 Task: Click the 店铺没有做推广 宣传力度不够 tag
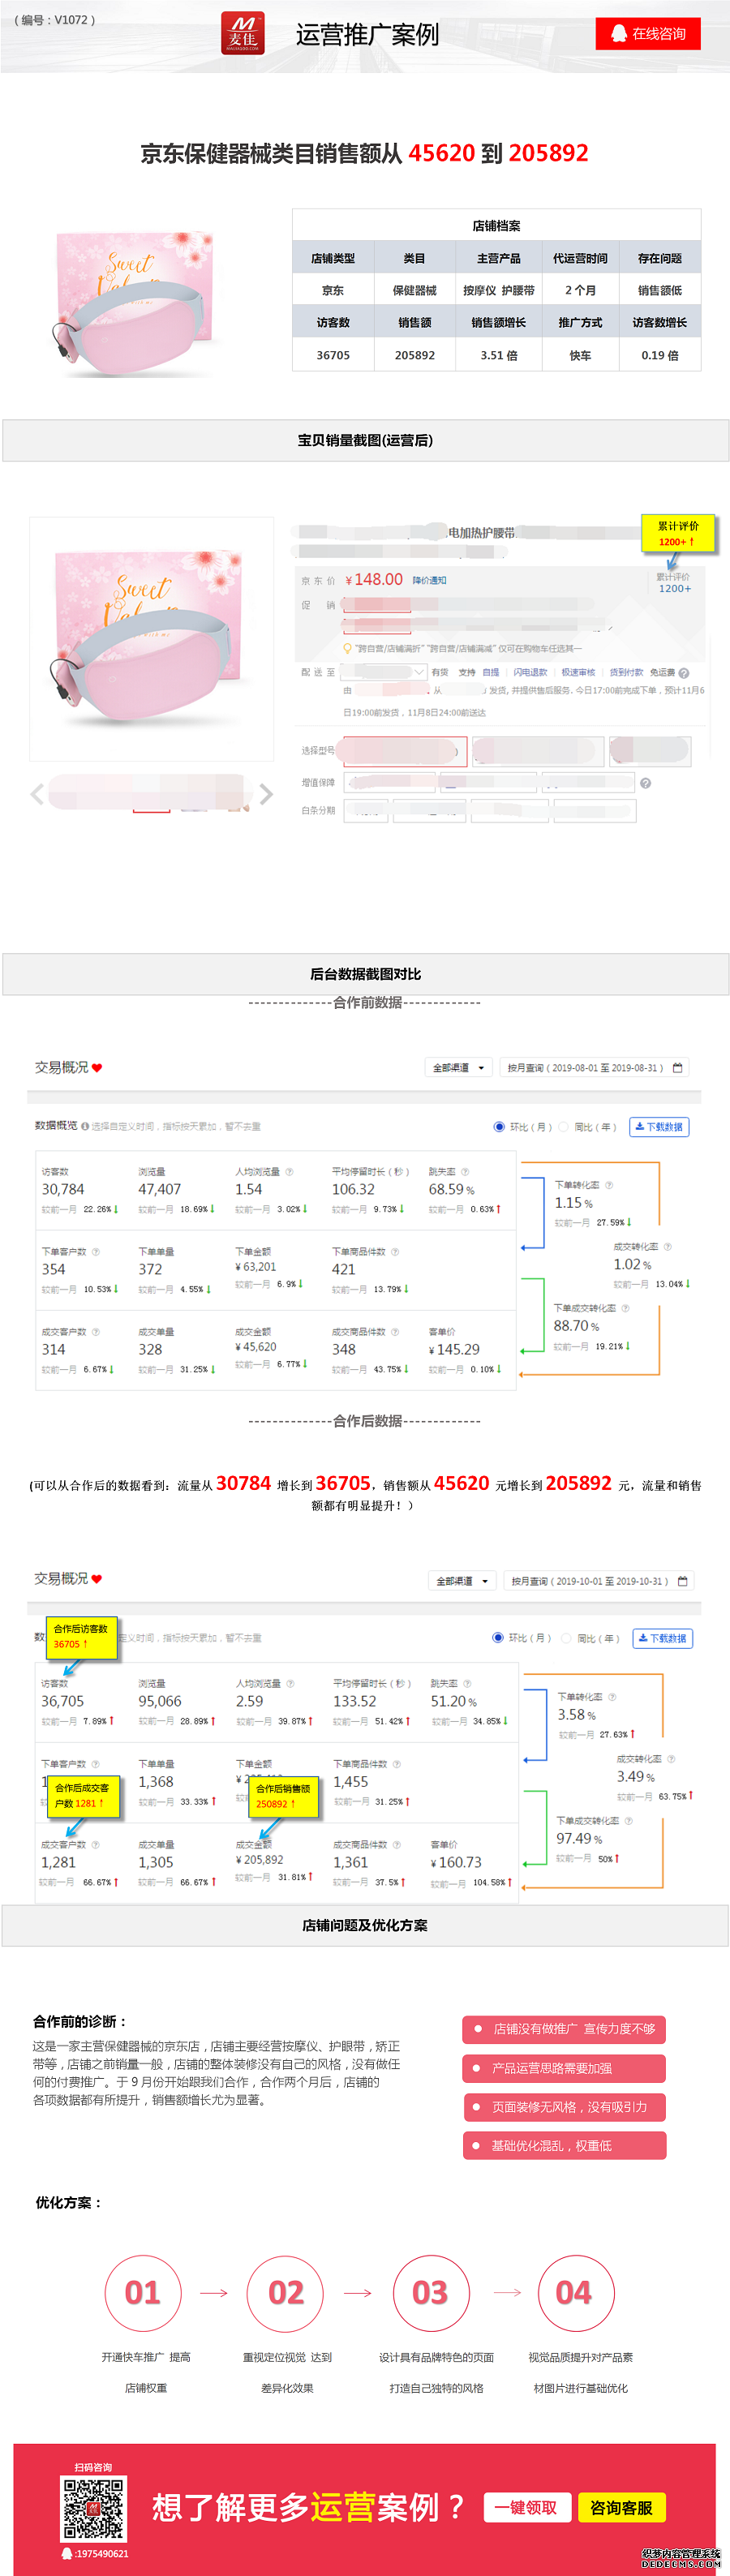pyautogui.click(x=564, y=2029)
